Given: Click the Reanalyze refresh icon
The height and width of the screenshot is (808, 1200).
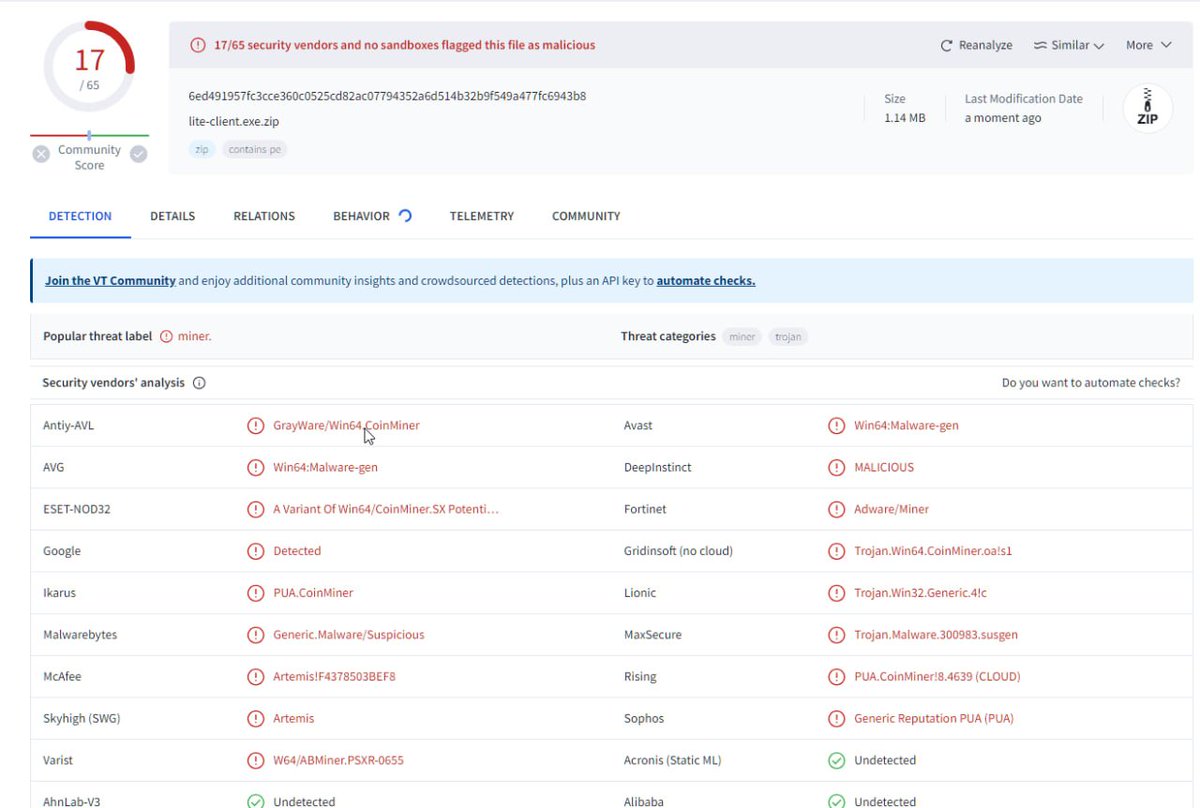Looking at the screenshot, I should pyautogui.click(x=946, y=46).
